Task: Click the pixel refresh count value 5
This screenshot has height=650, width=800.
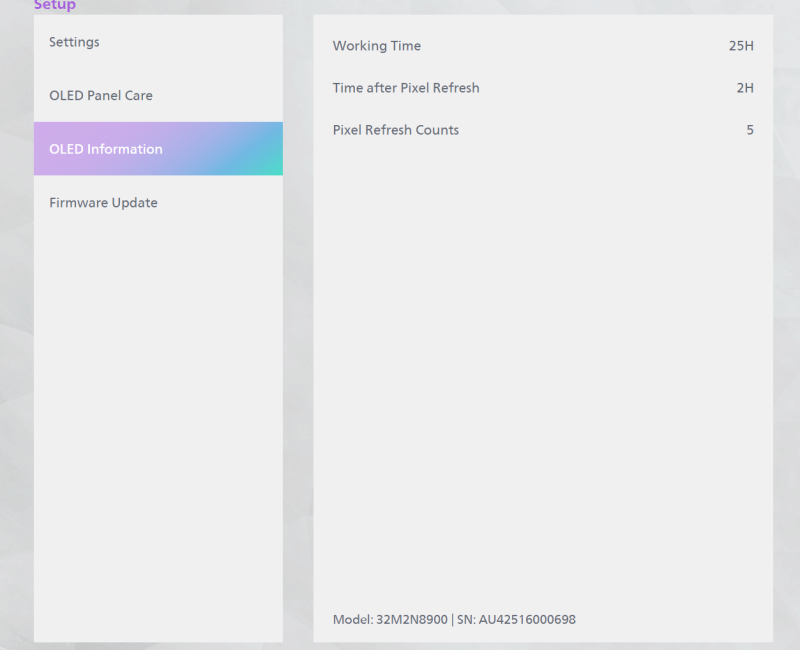Action: [x=750, y=130]
